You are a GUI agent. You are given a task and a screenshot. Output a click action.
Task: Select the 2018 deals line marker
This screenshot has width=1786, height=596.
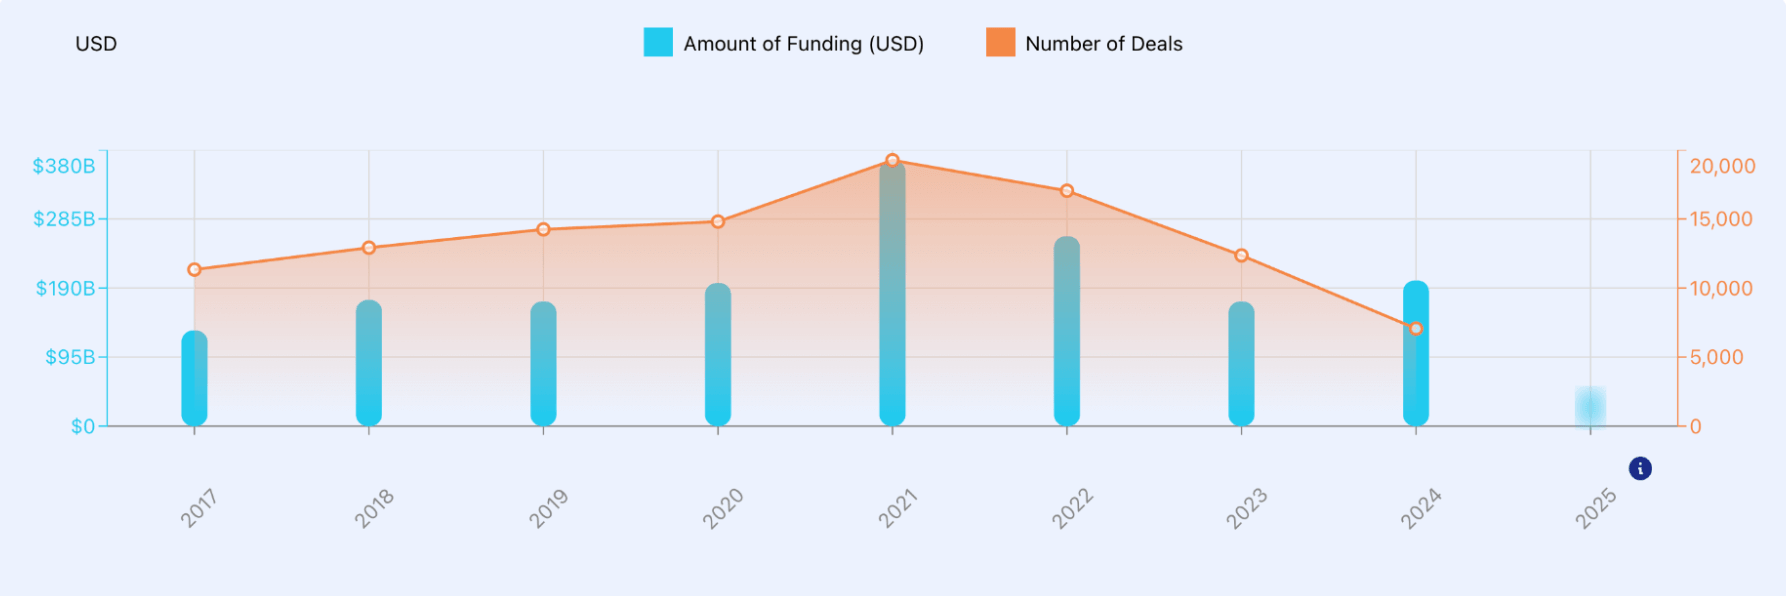pos(369,248)
